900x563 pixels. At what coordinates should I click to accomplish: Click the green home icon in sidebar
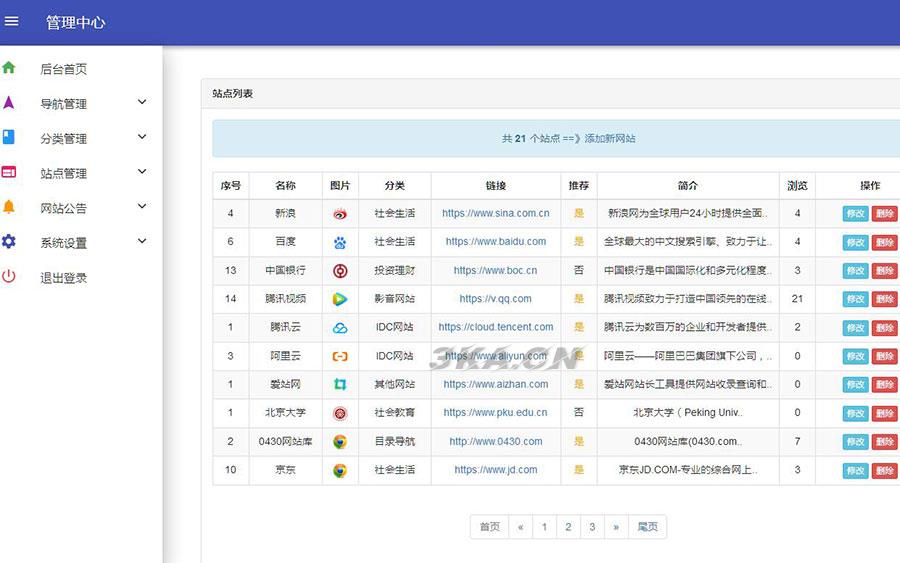click(x=9, y=68)
